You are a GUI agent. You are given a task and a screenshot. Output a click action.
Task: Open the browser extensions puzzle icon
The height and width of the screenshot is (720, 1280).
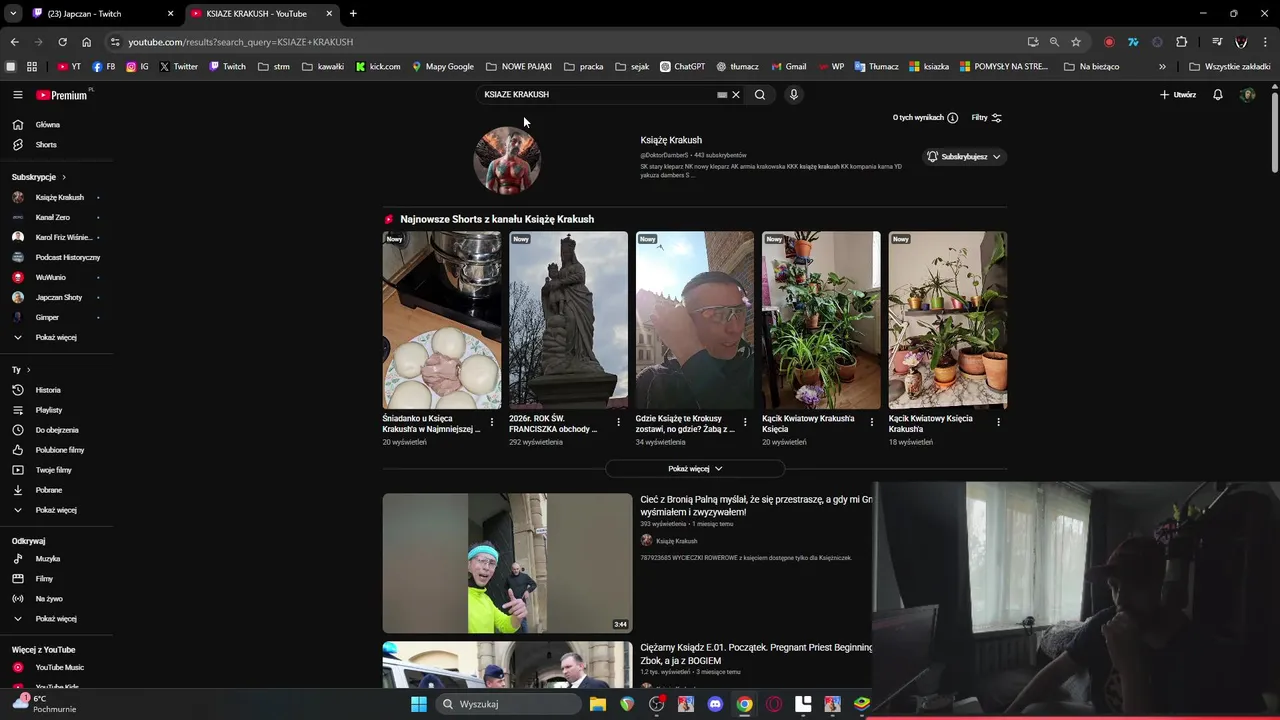(x=1182, y=42)
